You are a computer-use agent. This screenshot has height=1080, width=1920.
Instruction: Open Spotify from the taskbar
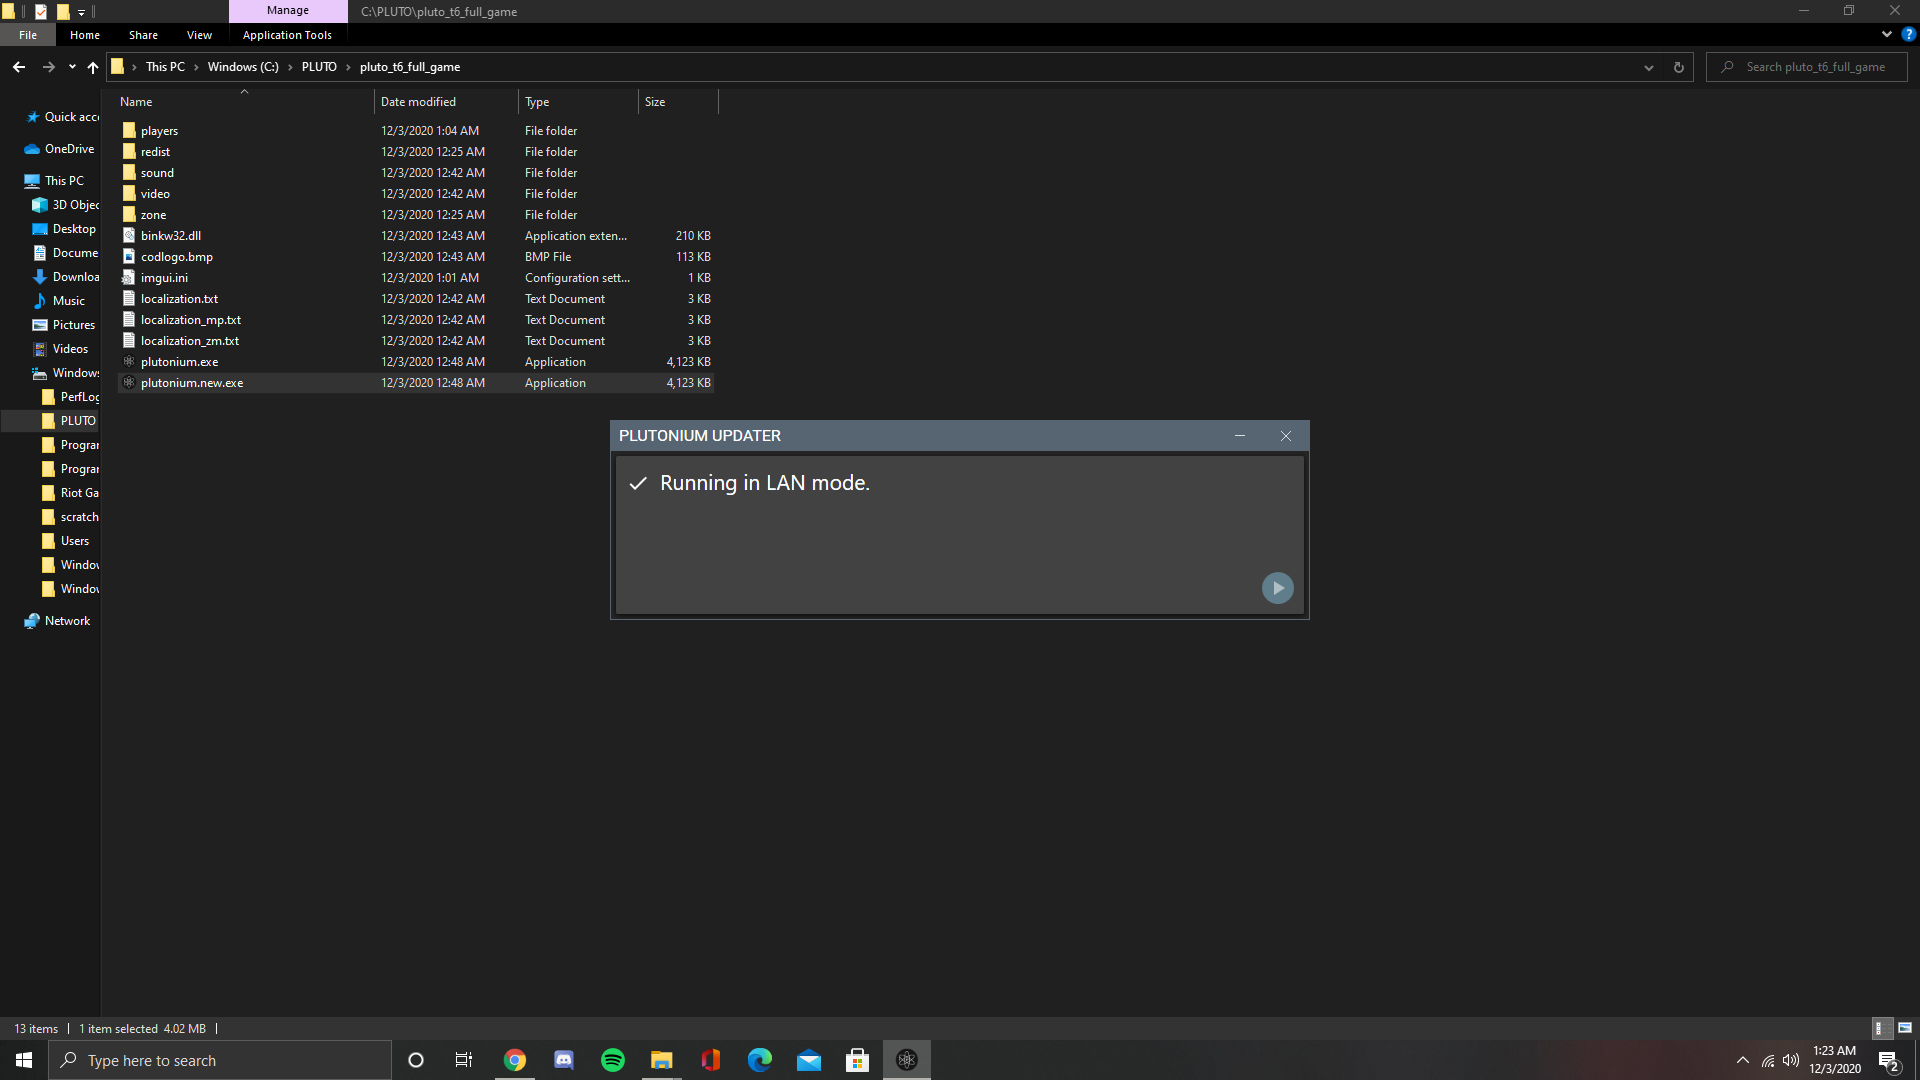(613, 1060)
